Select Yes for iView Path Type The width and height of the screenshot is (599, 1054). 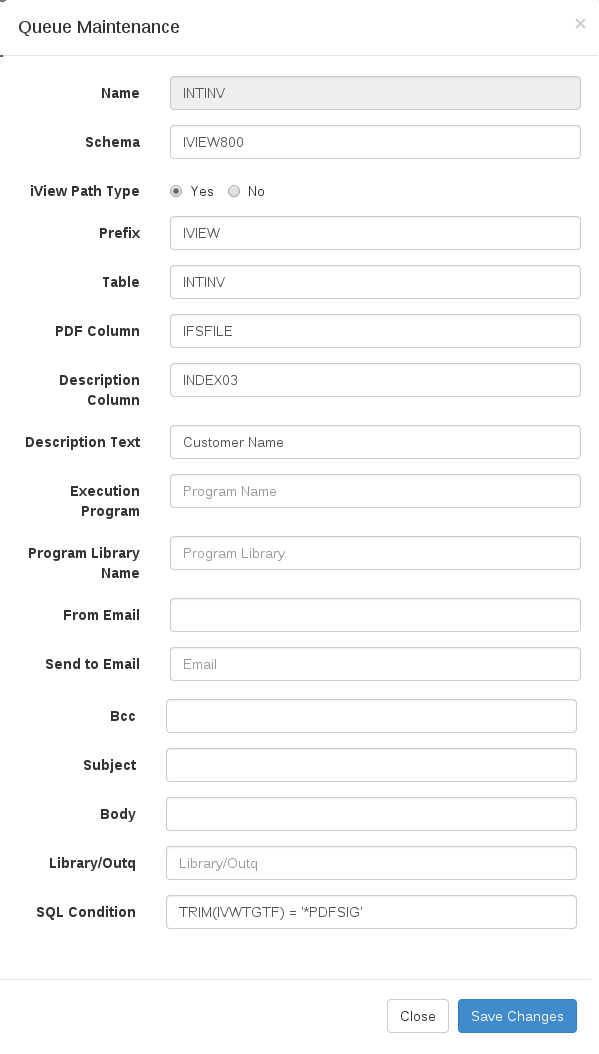tap(176, 191)
